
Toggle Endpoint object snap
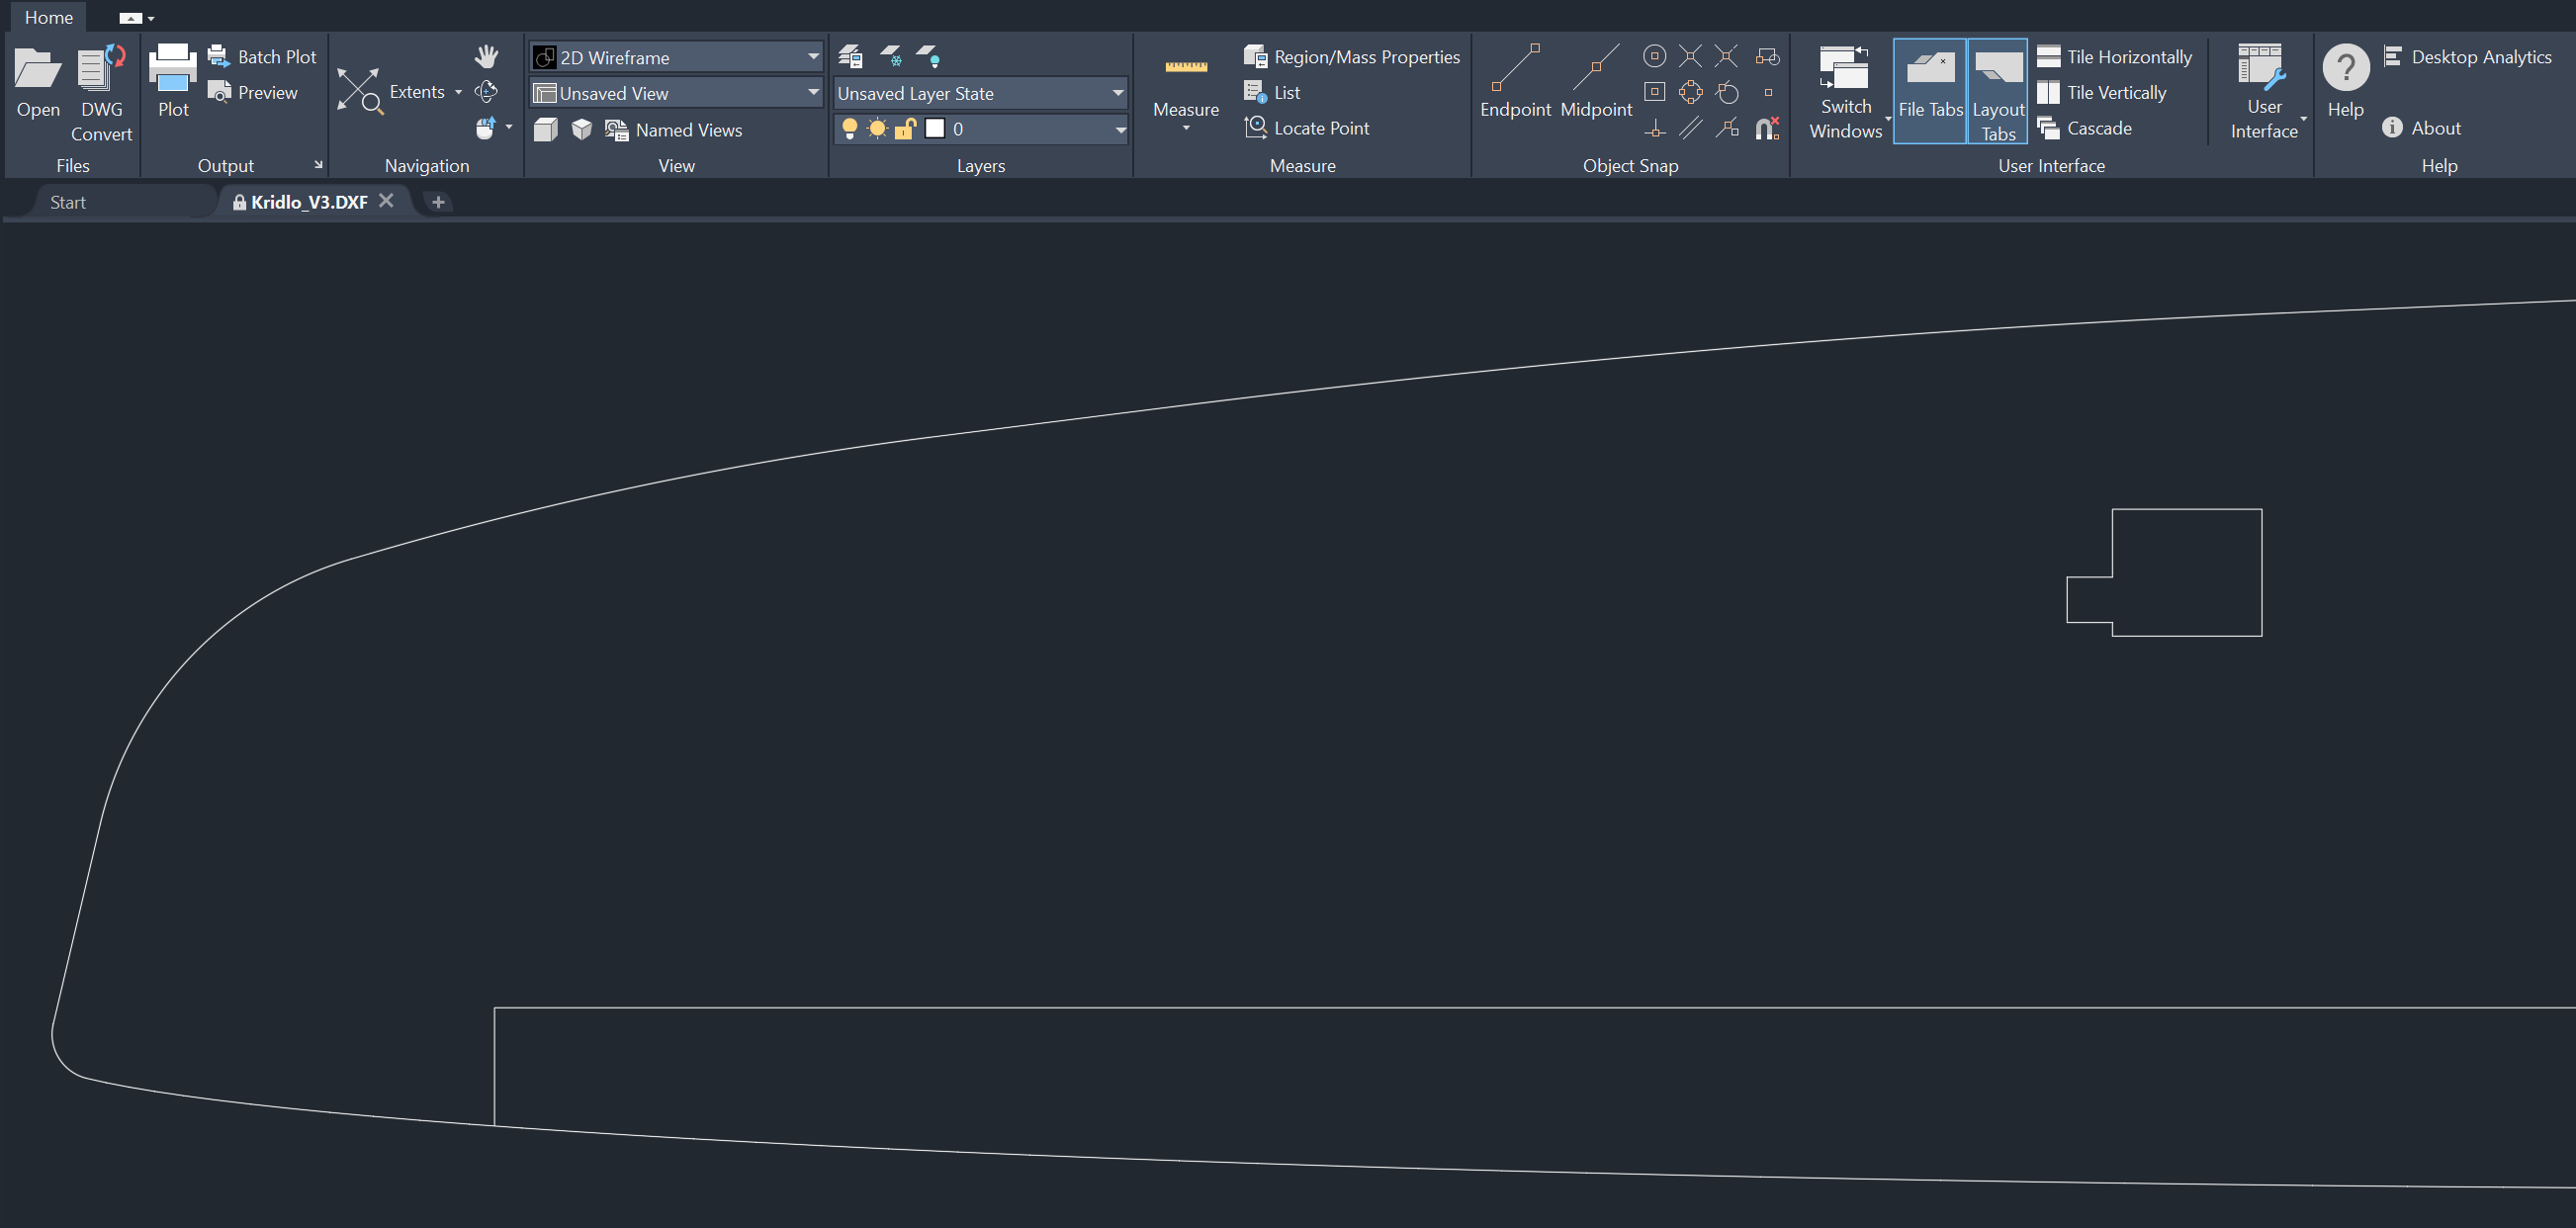[1515, 70]
